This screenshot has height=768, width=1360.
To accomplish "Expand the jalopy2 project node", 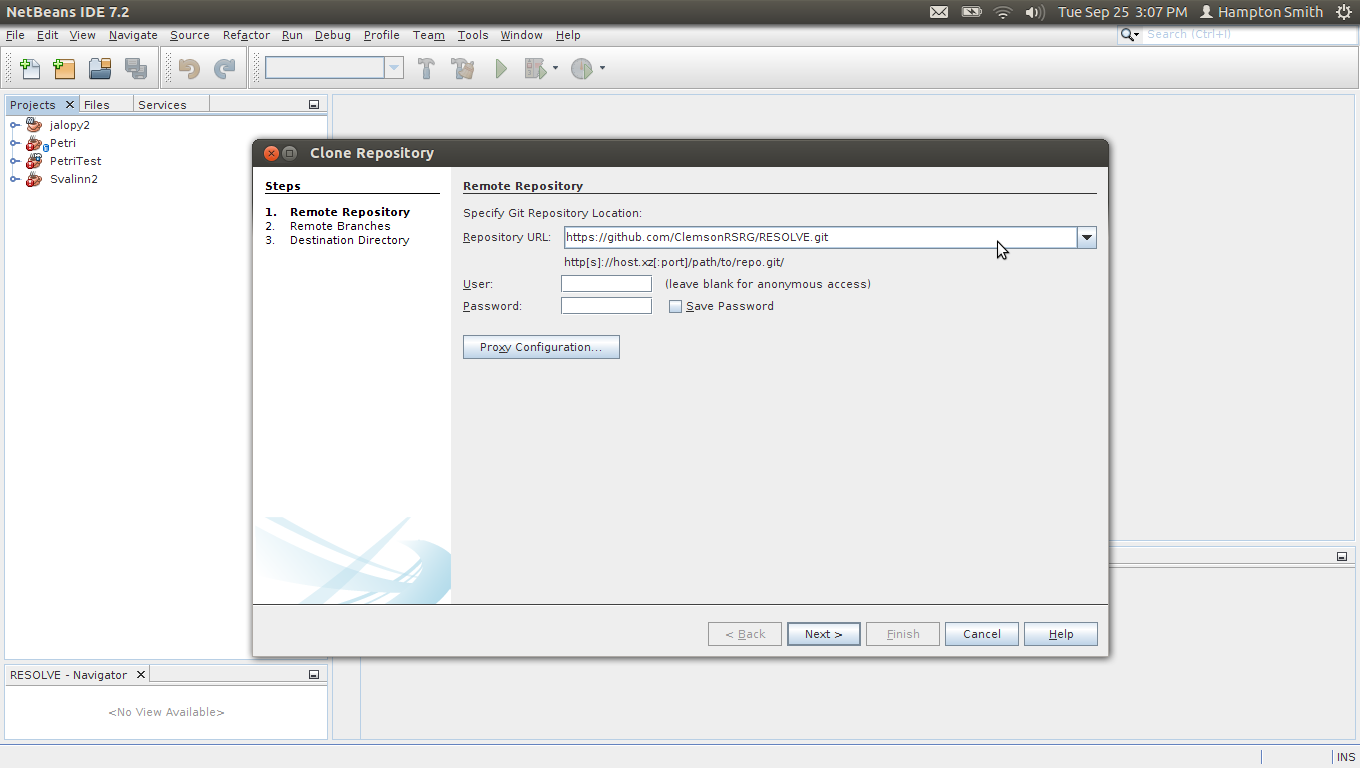I will pos(15,125).
